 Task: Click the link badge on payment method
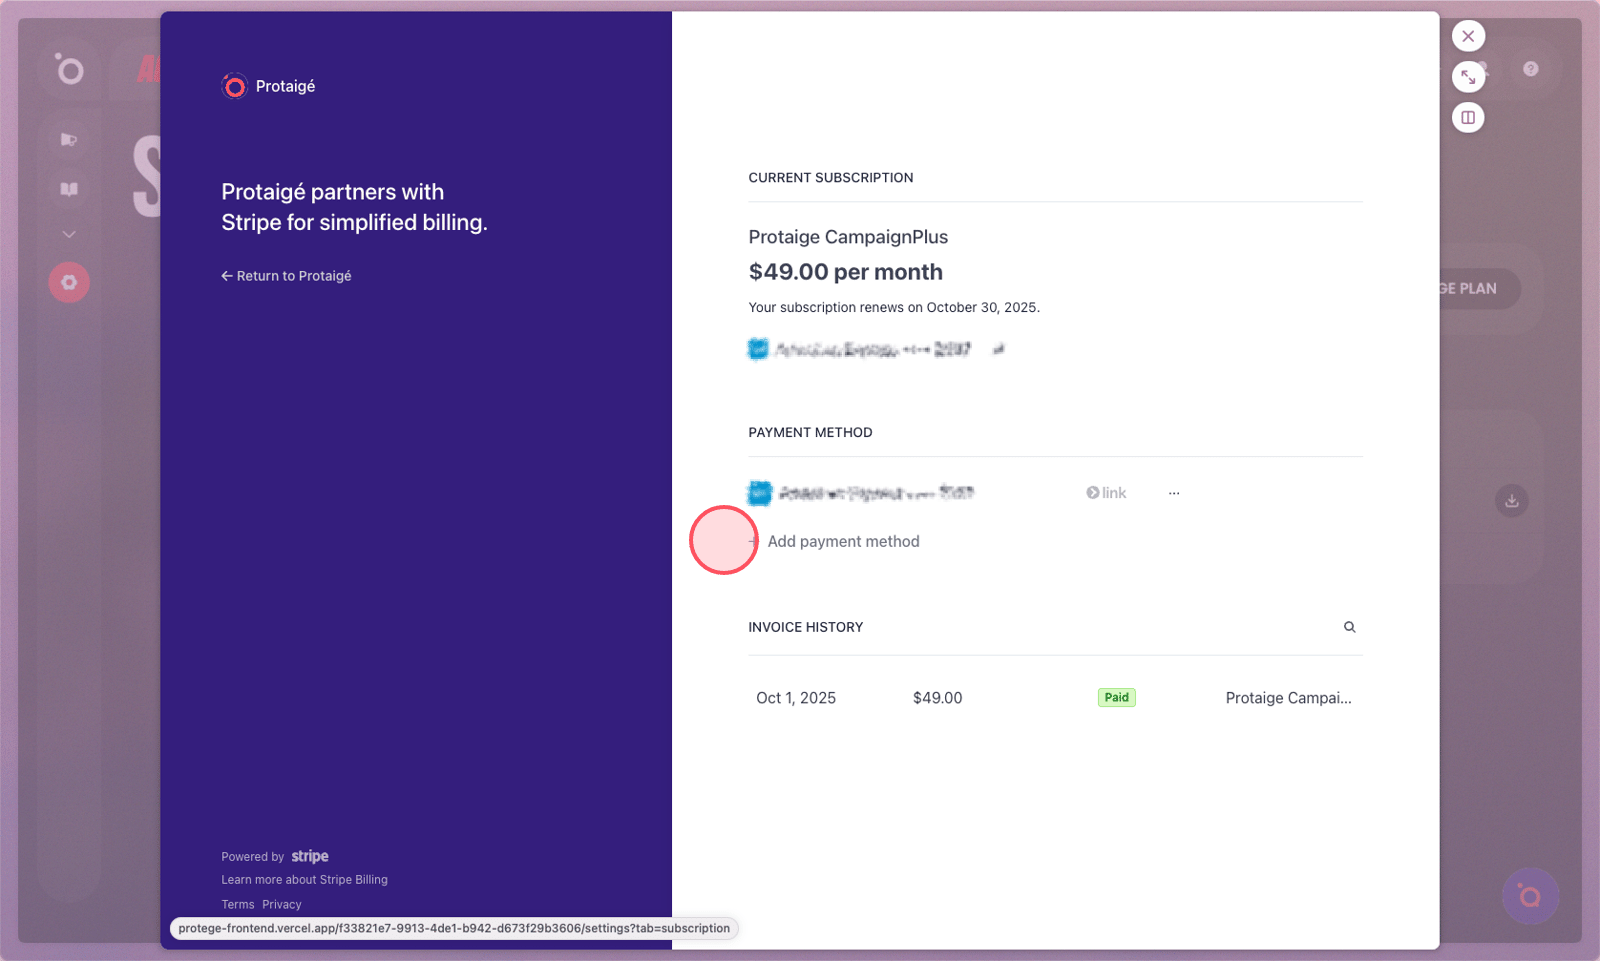(x=1106, y=493)
